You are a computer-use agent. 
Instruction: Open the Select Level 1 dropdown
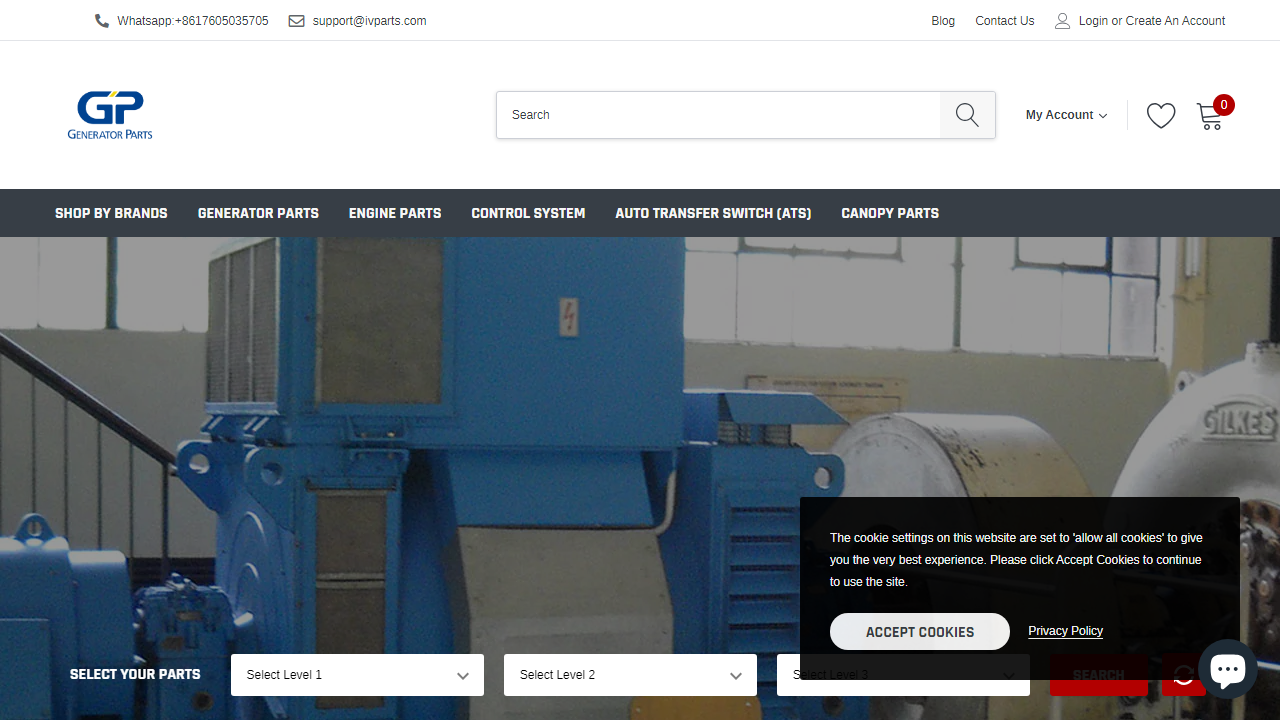357,675
